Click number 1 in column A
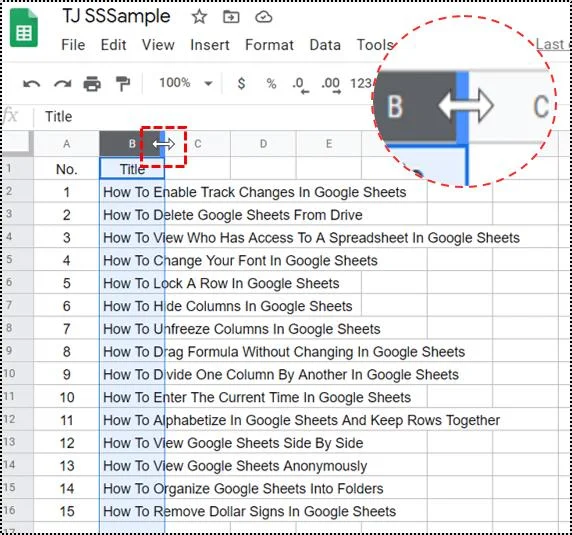The height and width of the screenshot is (535, 572). click(66, 192)
